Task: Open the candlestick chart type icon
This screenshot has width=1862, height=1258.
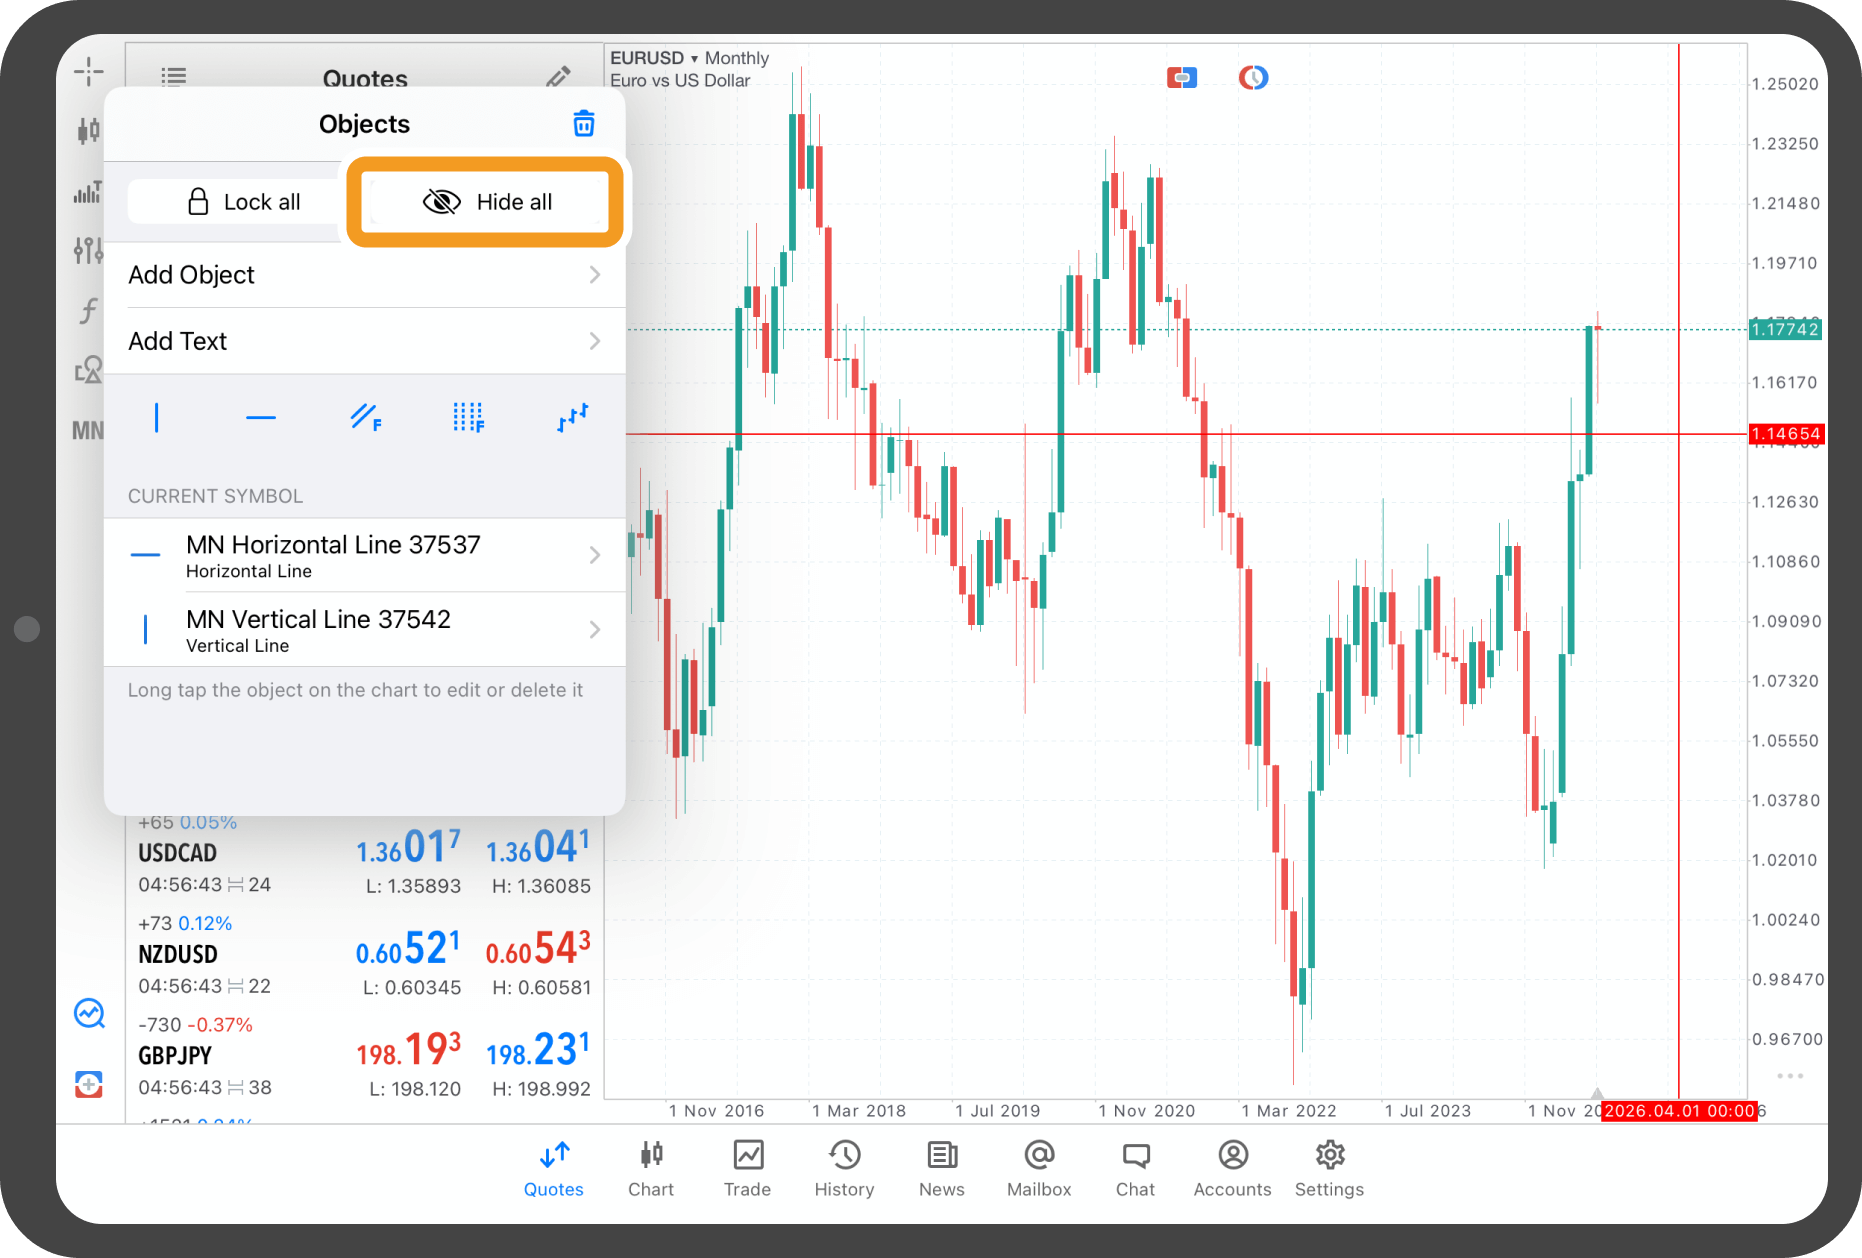Action: [x=89, y=130]
